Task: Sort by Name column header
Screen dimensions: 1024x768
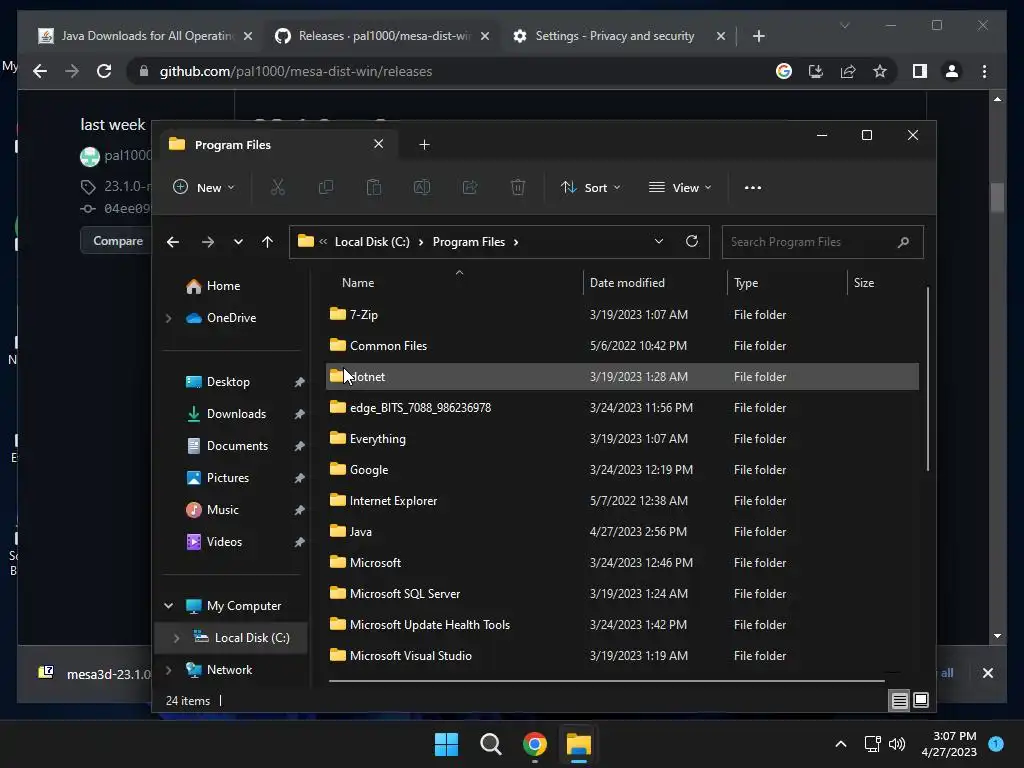Action: [x=358, y=283]
